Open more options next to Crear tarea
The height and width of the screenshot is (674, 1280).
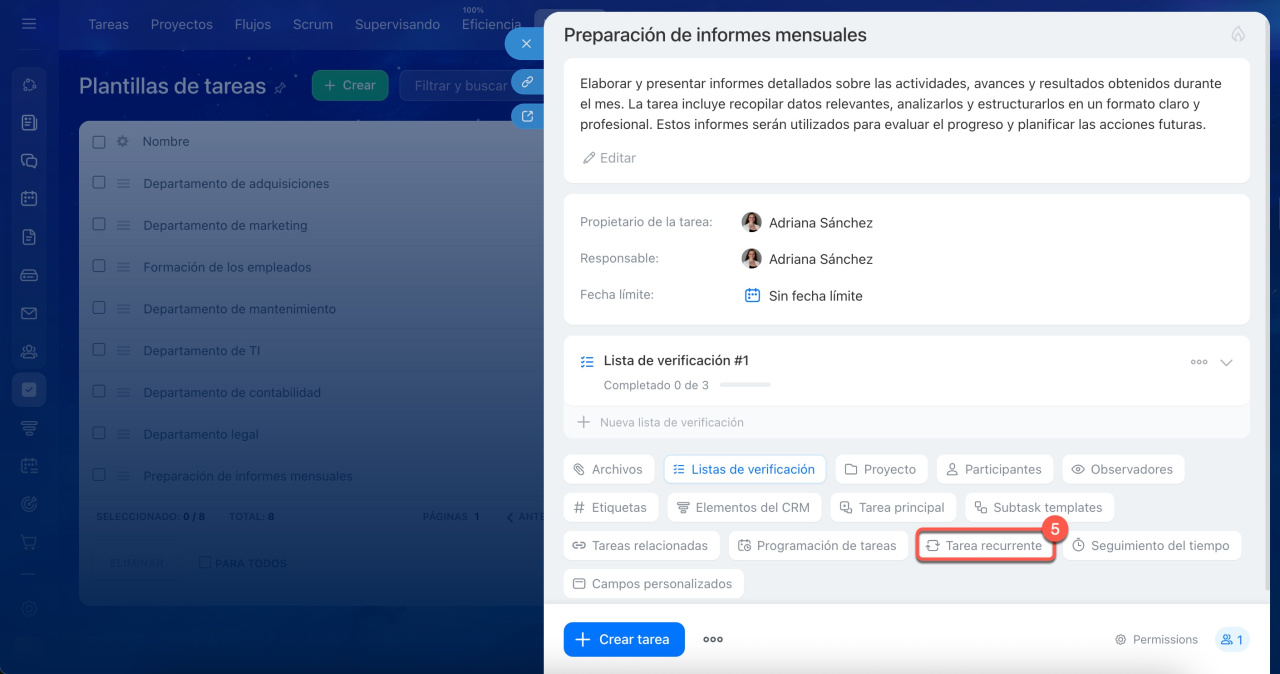click(713, 640)
